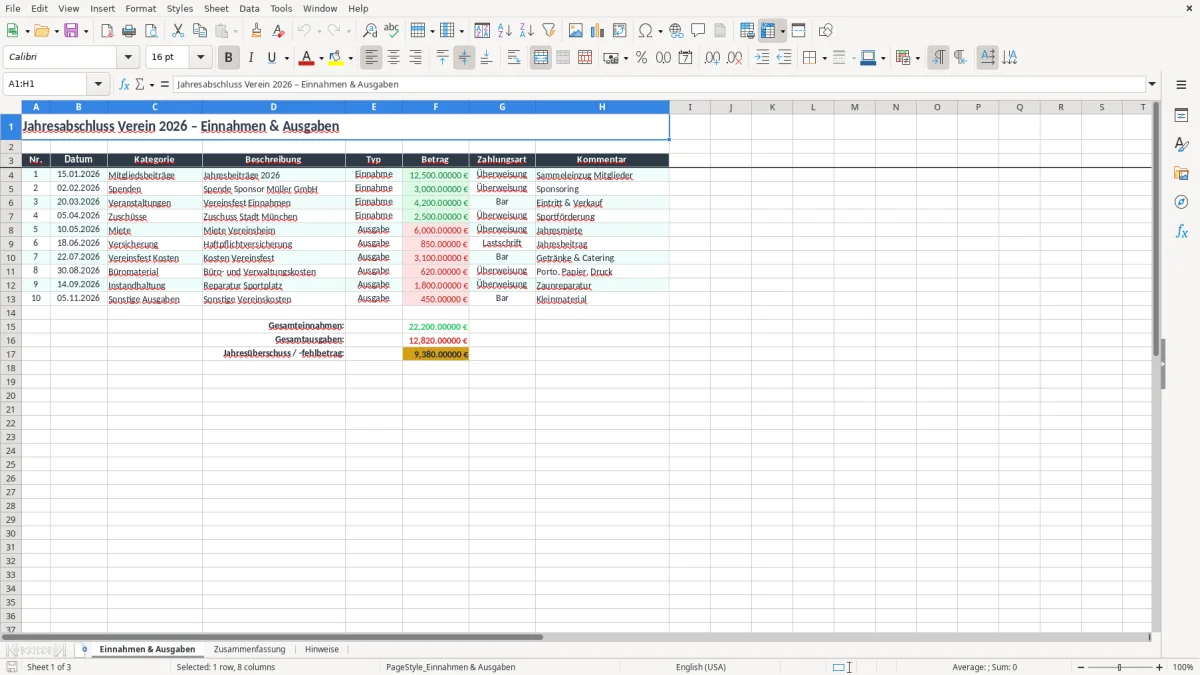This screenshot has height=675, width=1200.
Task: Open the Data menu
Action: 249,8
